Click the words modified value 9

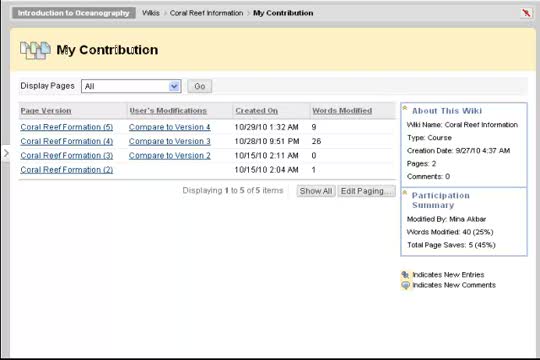tap(314, 127)
